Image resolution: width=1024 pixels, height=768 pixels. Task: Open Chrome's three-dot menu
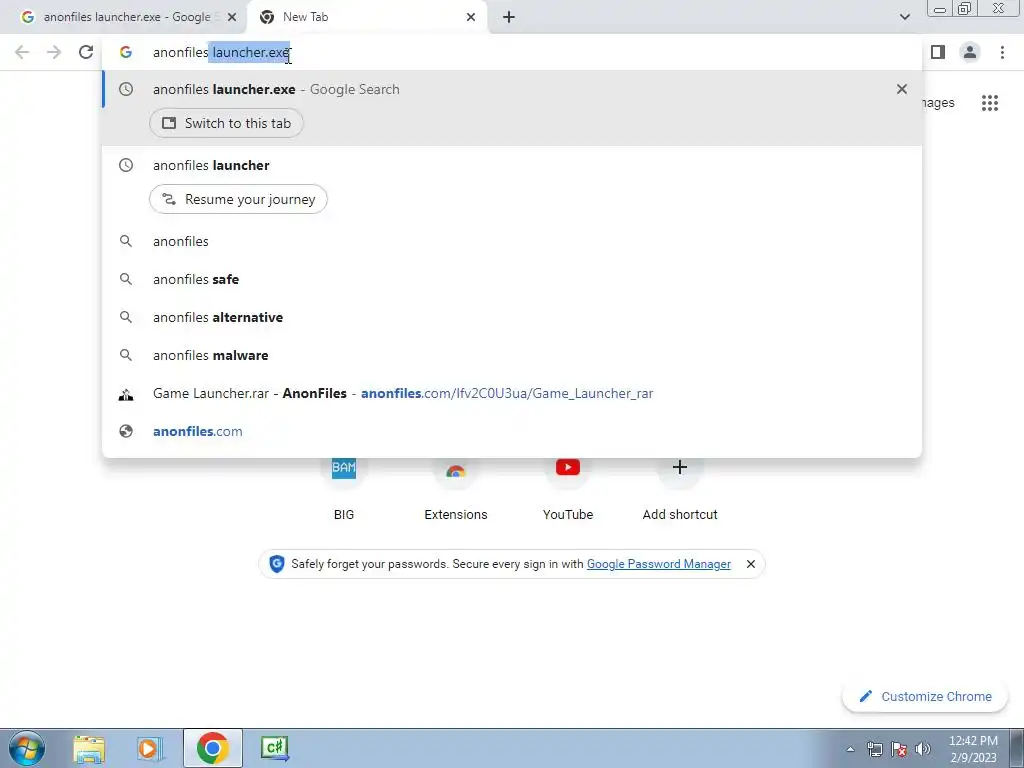1002,52
